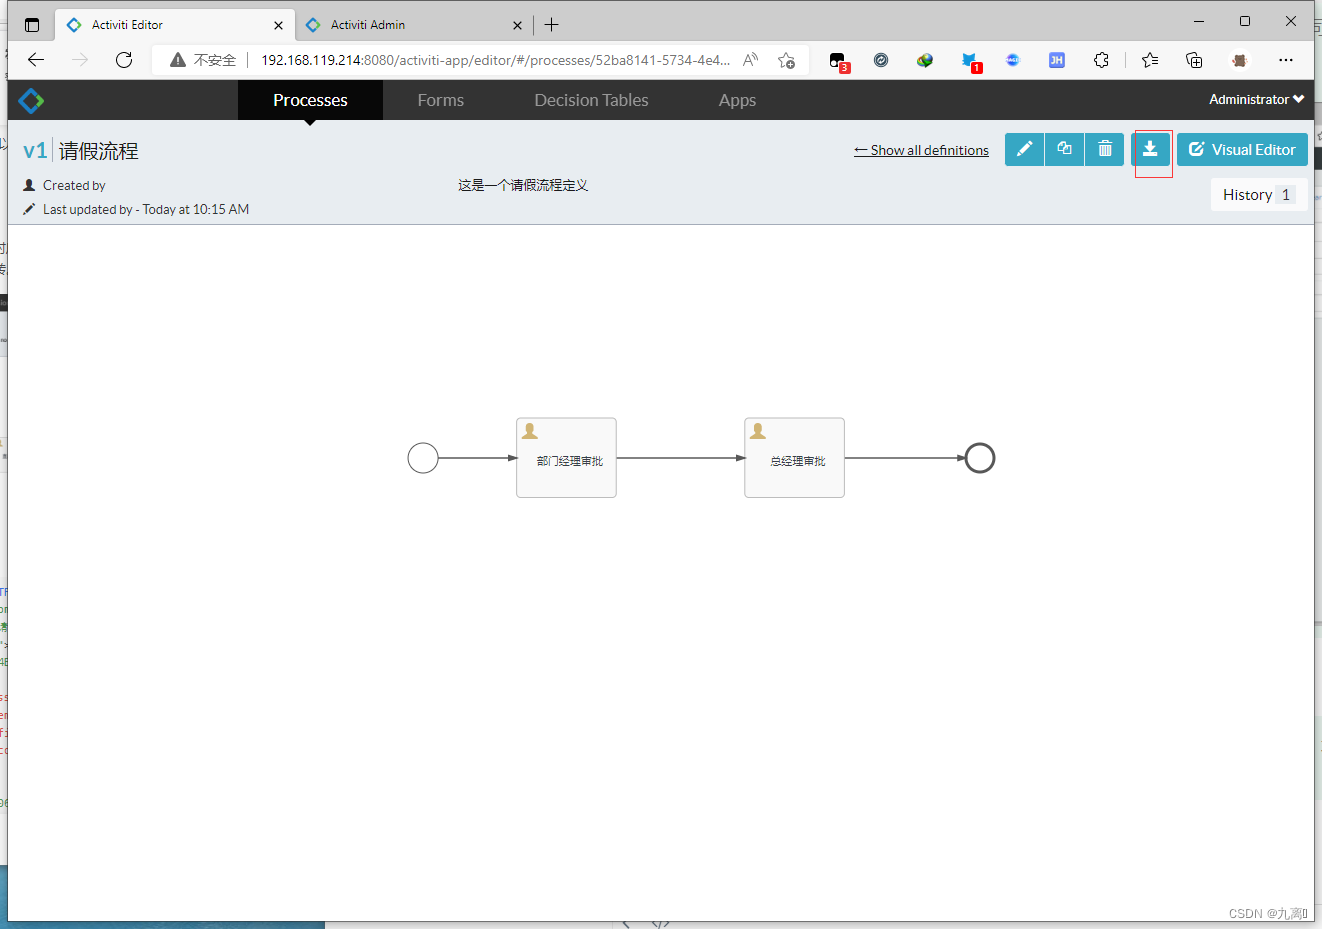Click the 请假流程 process title
This screenshot has width=1322, height=929.
[x=99, y=151]
